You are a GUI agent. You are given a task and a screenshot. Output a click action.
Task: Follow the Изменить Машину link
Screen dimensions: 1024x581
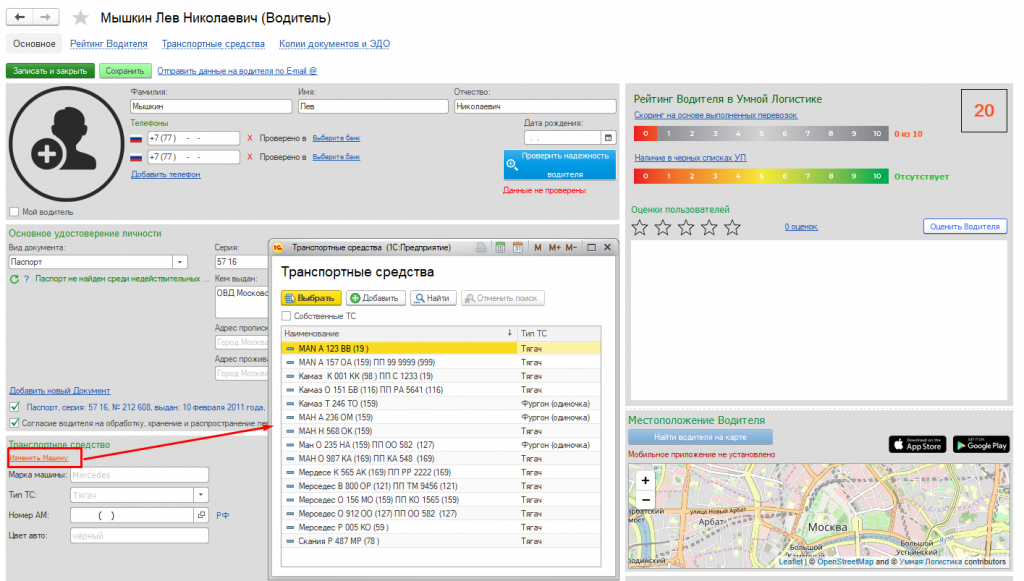point(39,458)
